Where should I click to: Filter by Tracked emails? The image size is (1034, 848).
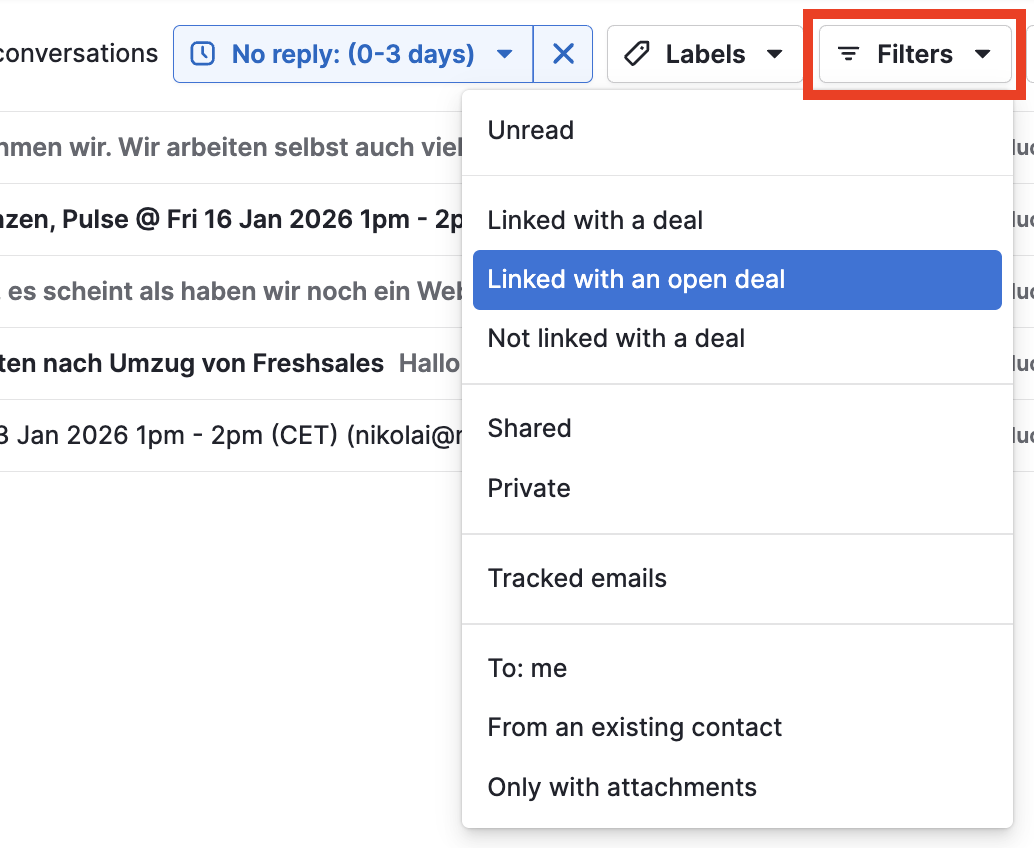click(577, 578)
